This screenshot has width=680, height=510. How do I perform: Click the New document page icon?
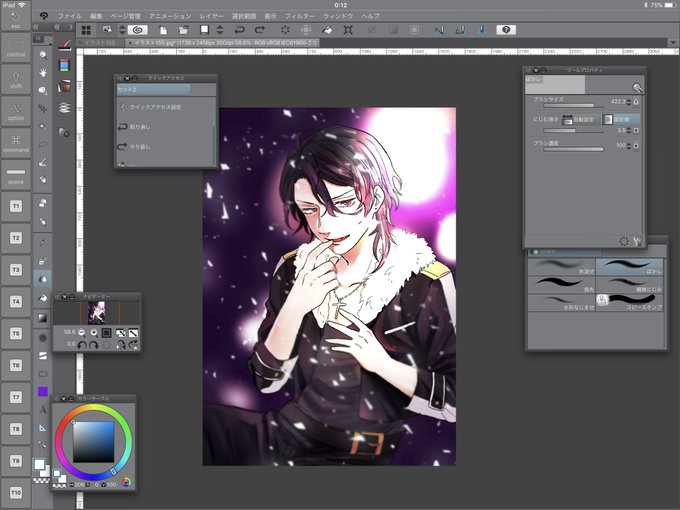(163, 30)
